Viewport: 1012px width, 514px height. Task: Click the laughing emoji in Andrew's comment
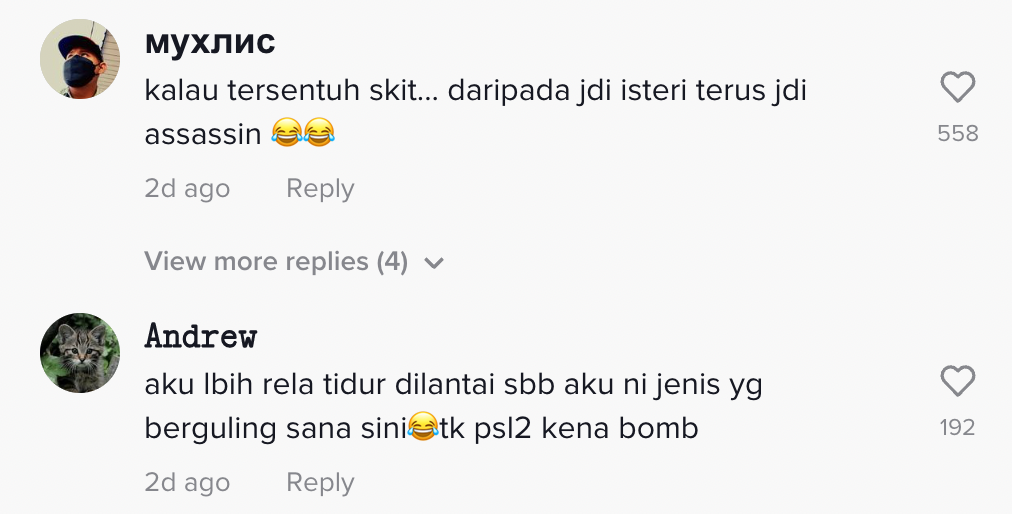click(x=424, y=428)
